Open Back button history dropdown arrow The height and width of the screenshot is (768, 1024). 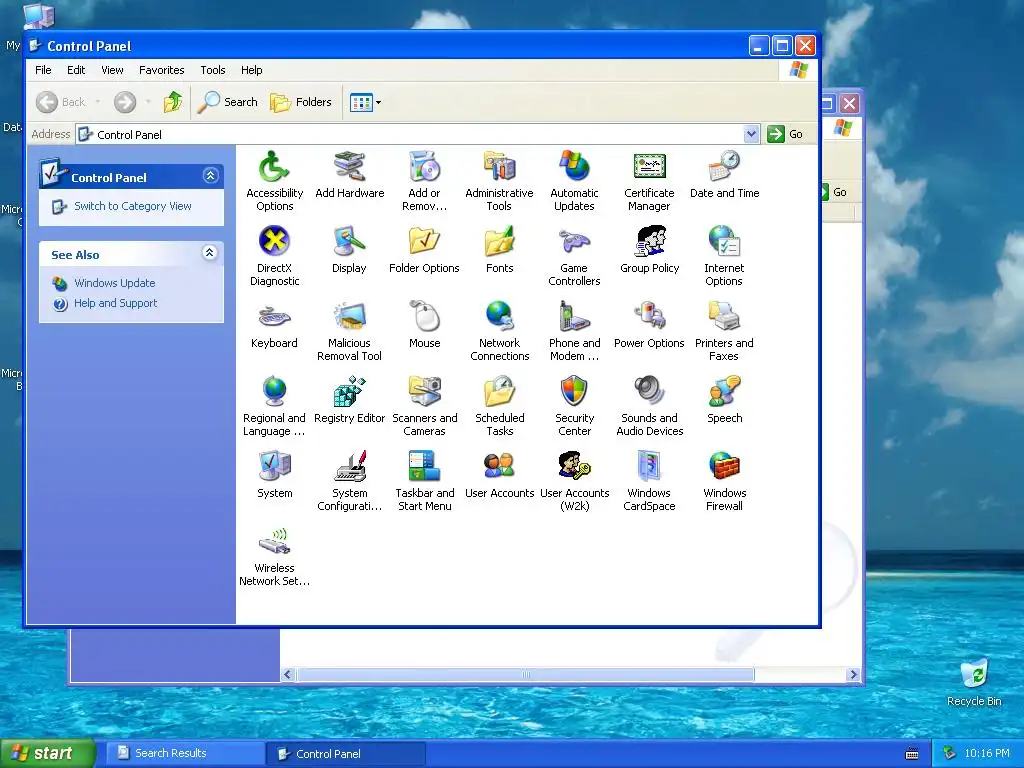98,102
